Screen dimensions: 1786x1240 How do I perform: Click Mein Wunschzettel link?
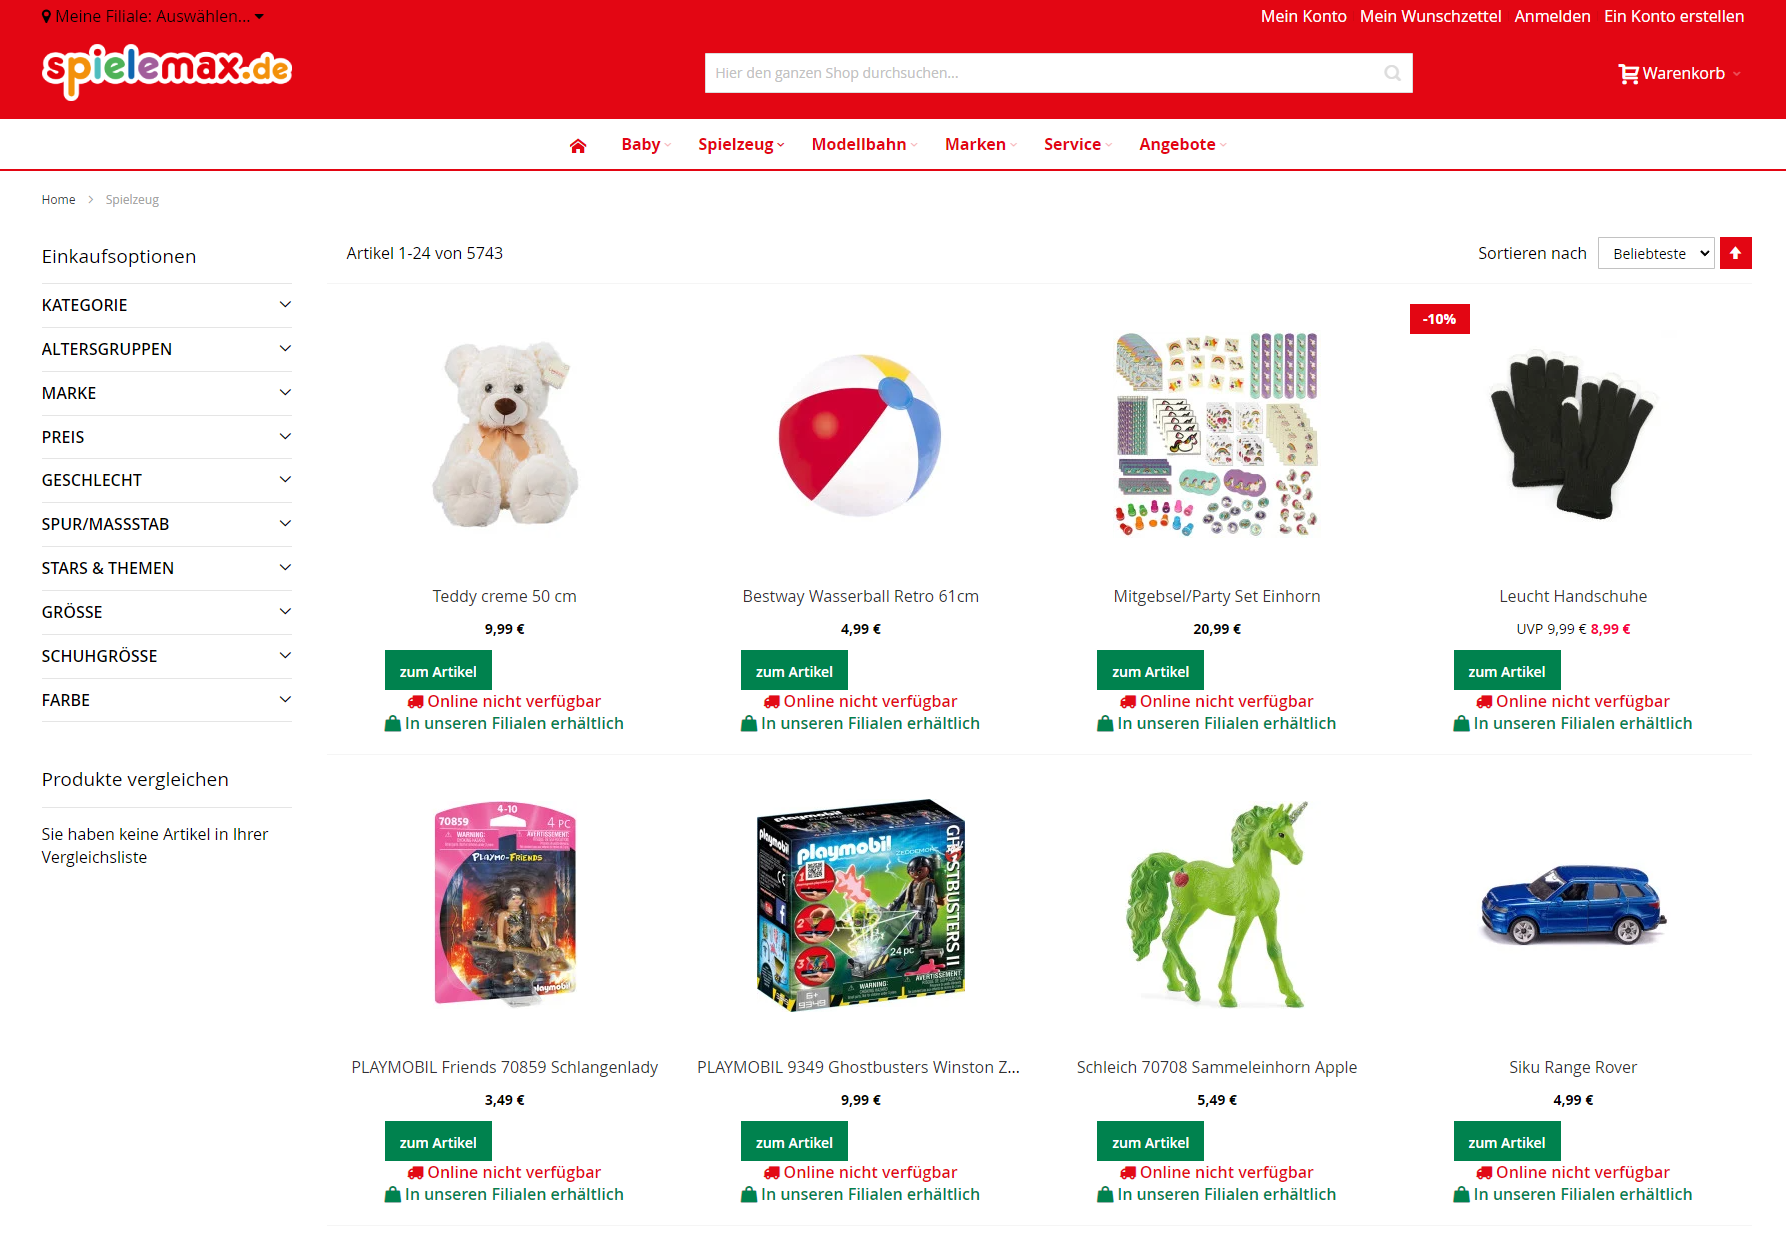(x=1430, y=16)
